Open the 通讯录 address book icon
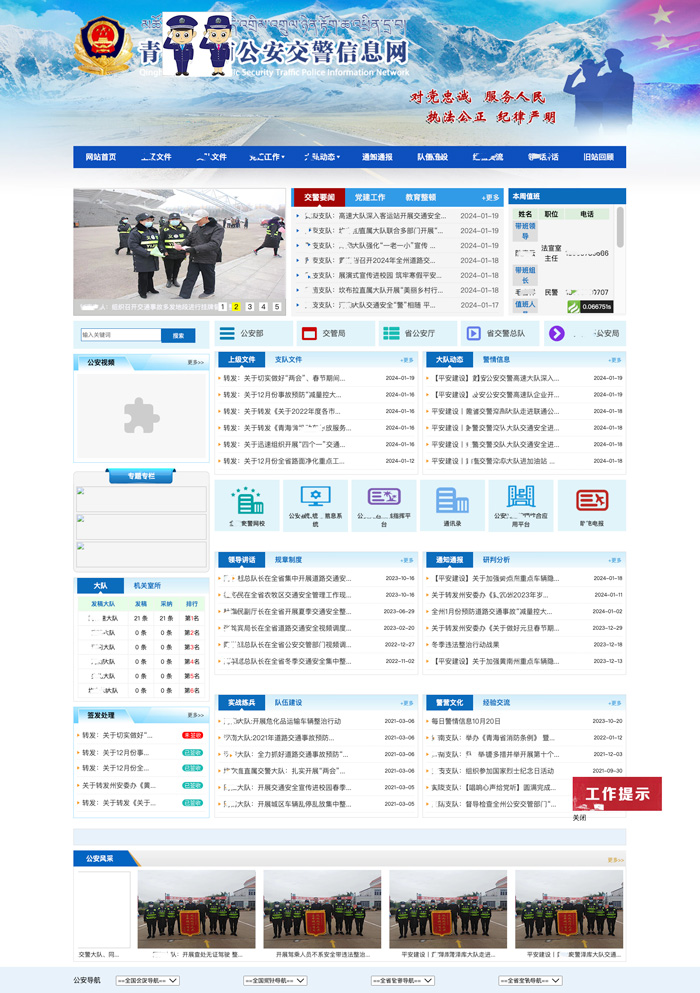 click(x=452, y=500)
